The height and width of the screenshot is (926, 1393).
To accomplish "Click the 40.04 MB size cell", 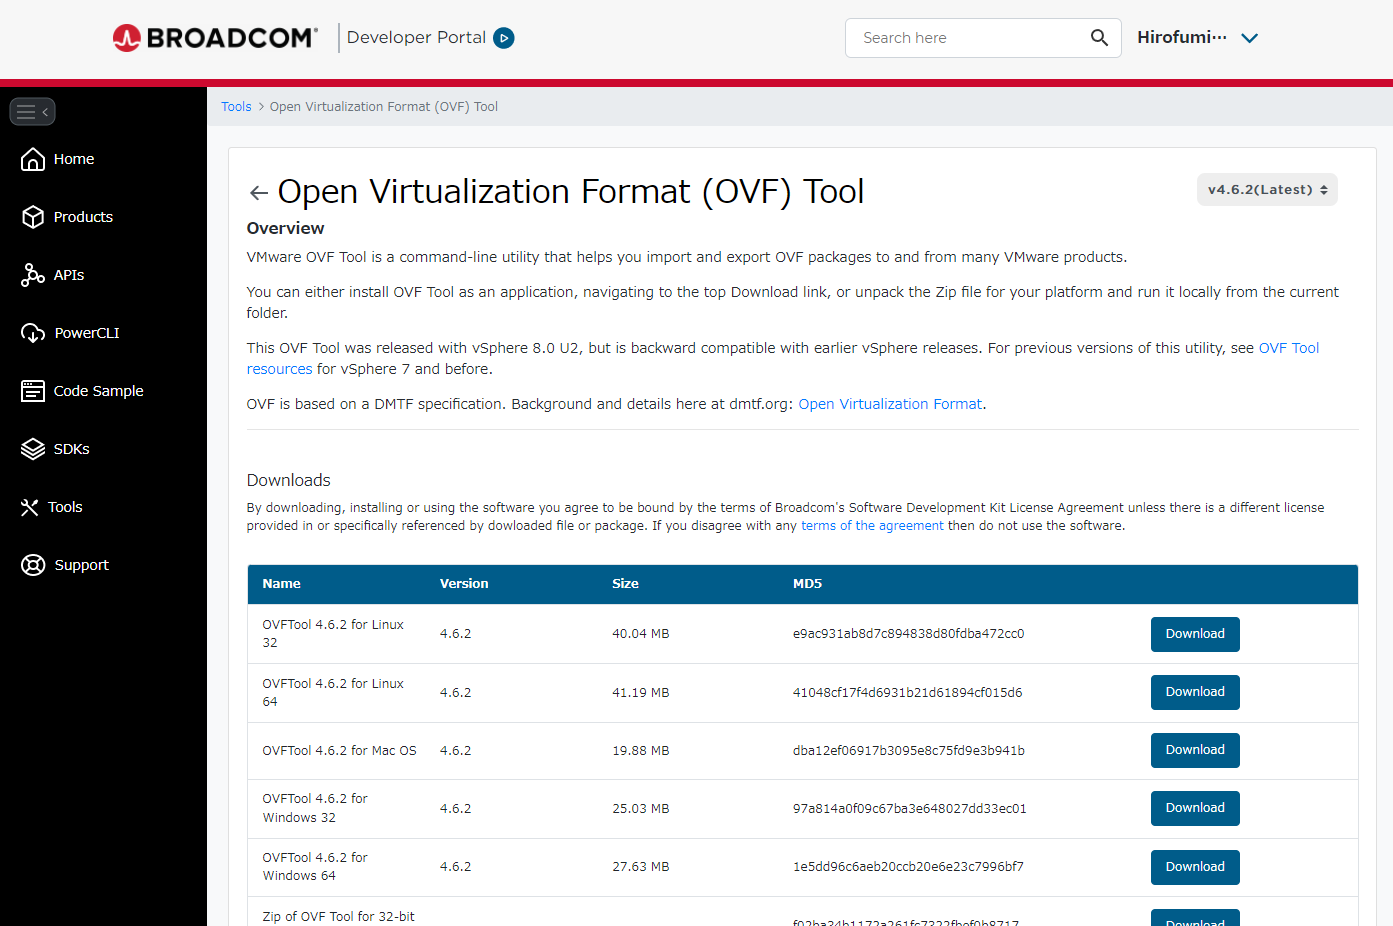I will 641,634.
